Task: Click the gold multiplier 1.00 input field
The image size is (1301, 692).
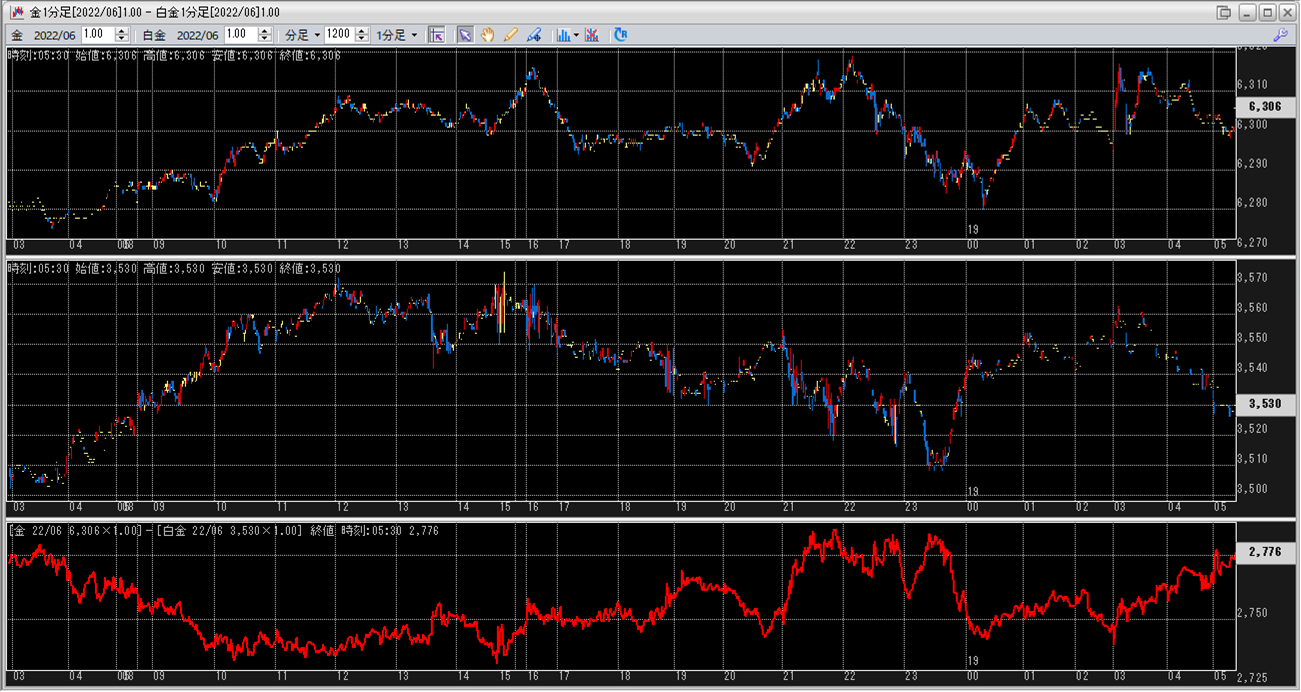Action: point(98,34)
